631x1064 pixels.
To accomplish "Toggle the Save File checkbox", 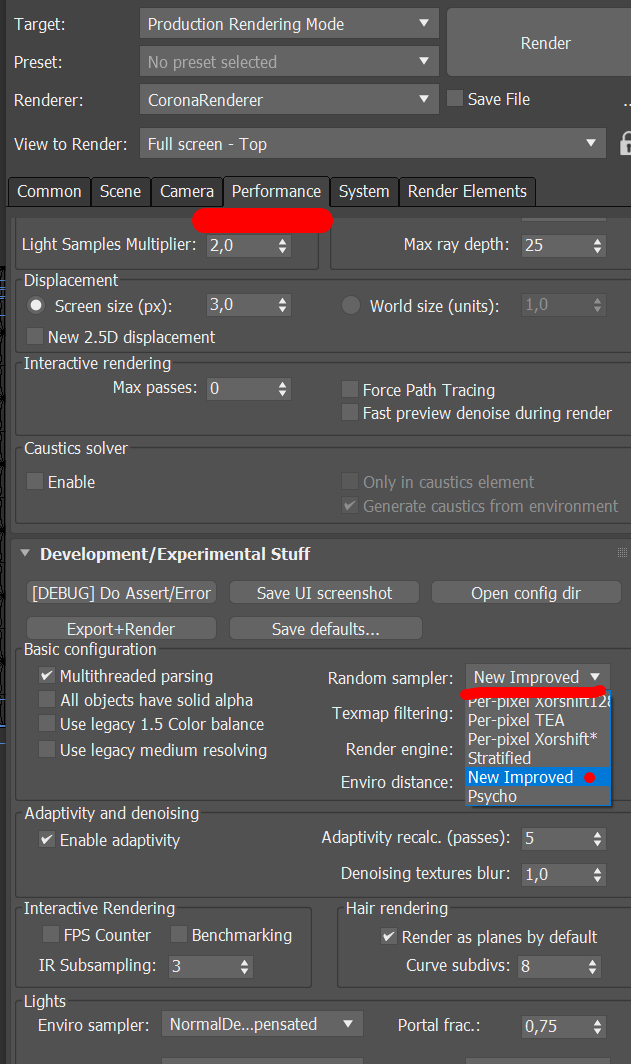I will point(455,98).
